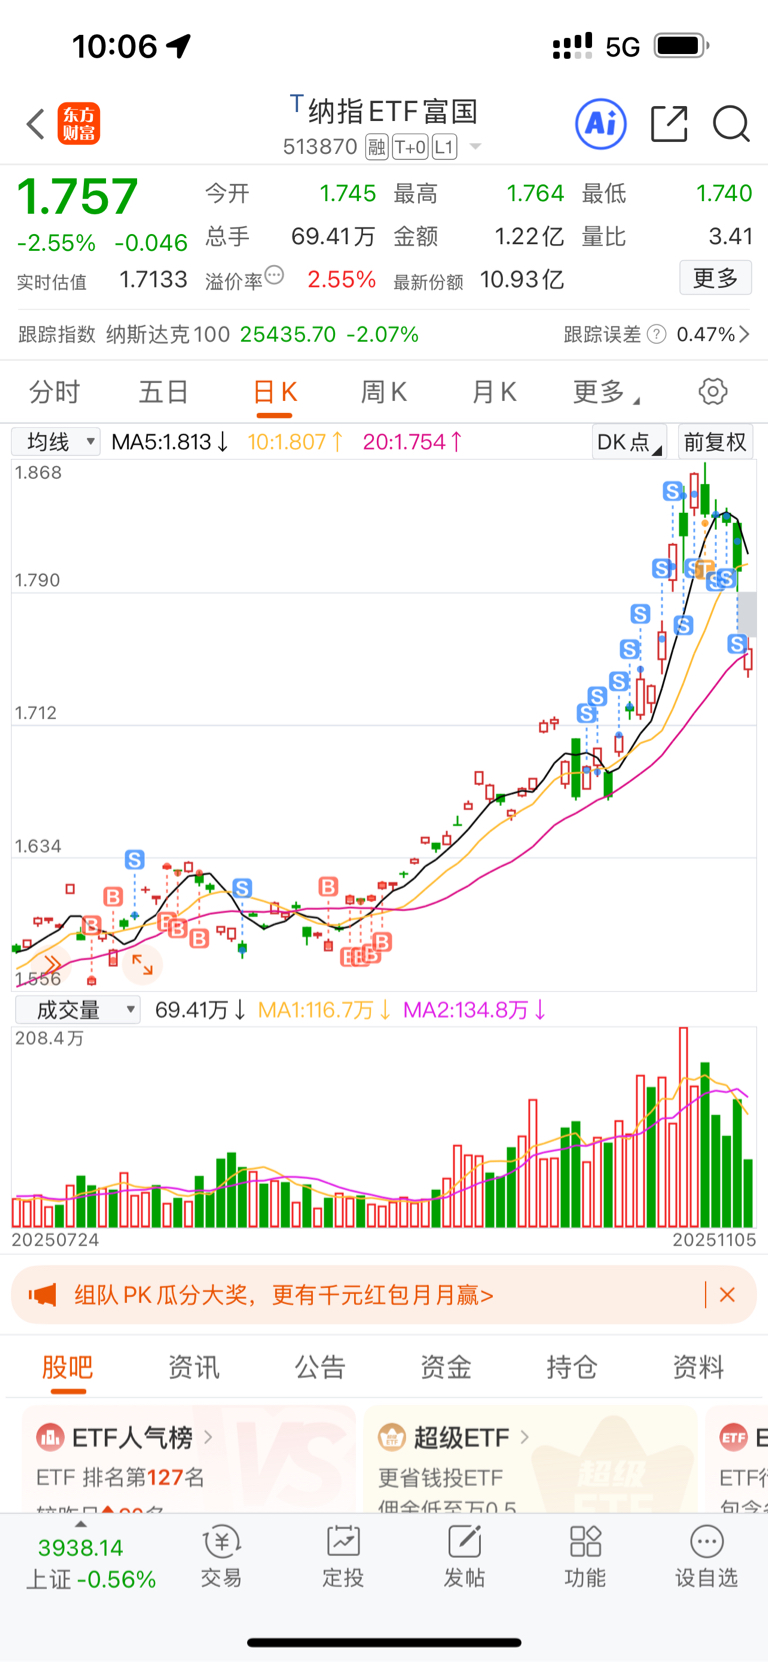
Task: Open the 超级ETF card
Action: (530, 1459)
